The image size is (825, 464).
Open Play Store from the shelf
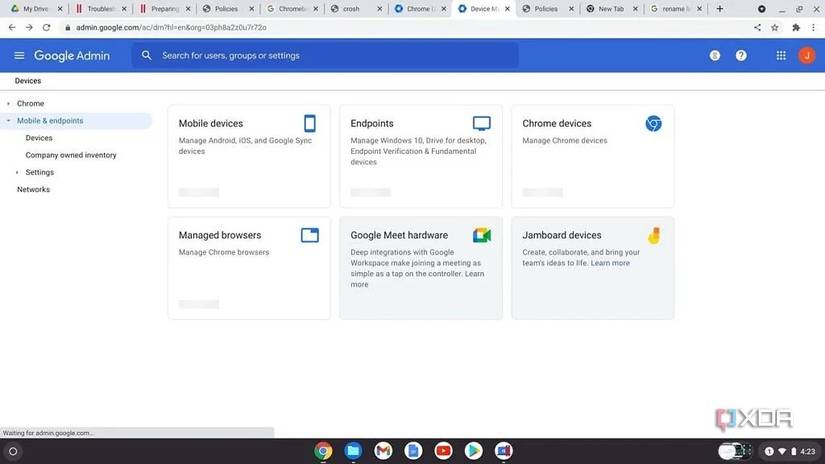point(473,451)
